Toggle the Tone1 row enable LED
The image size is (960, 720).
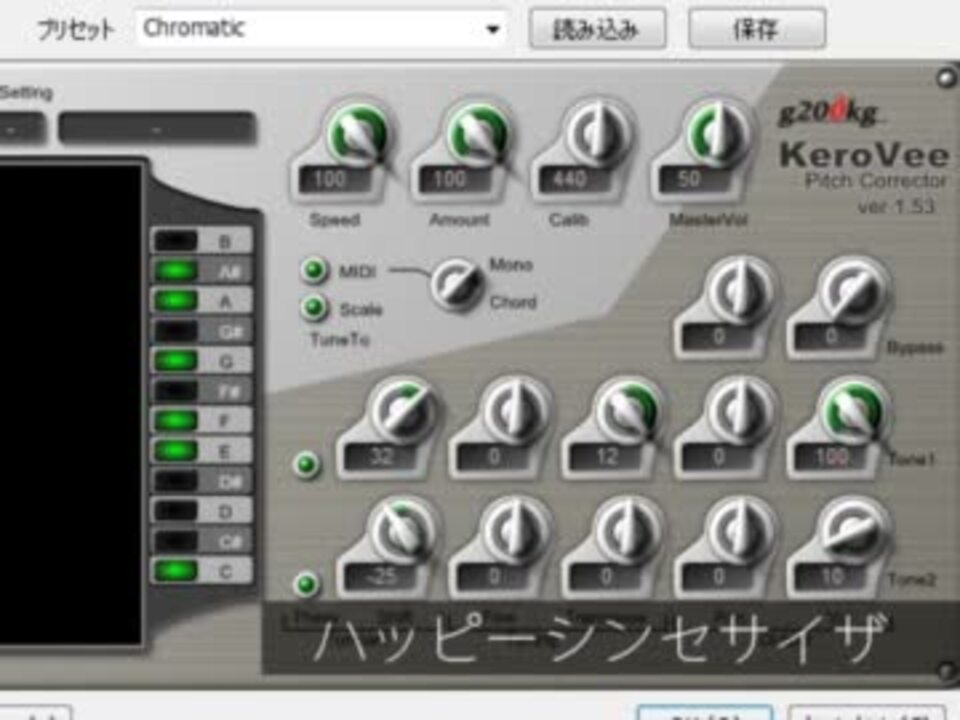click(306, 465)
